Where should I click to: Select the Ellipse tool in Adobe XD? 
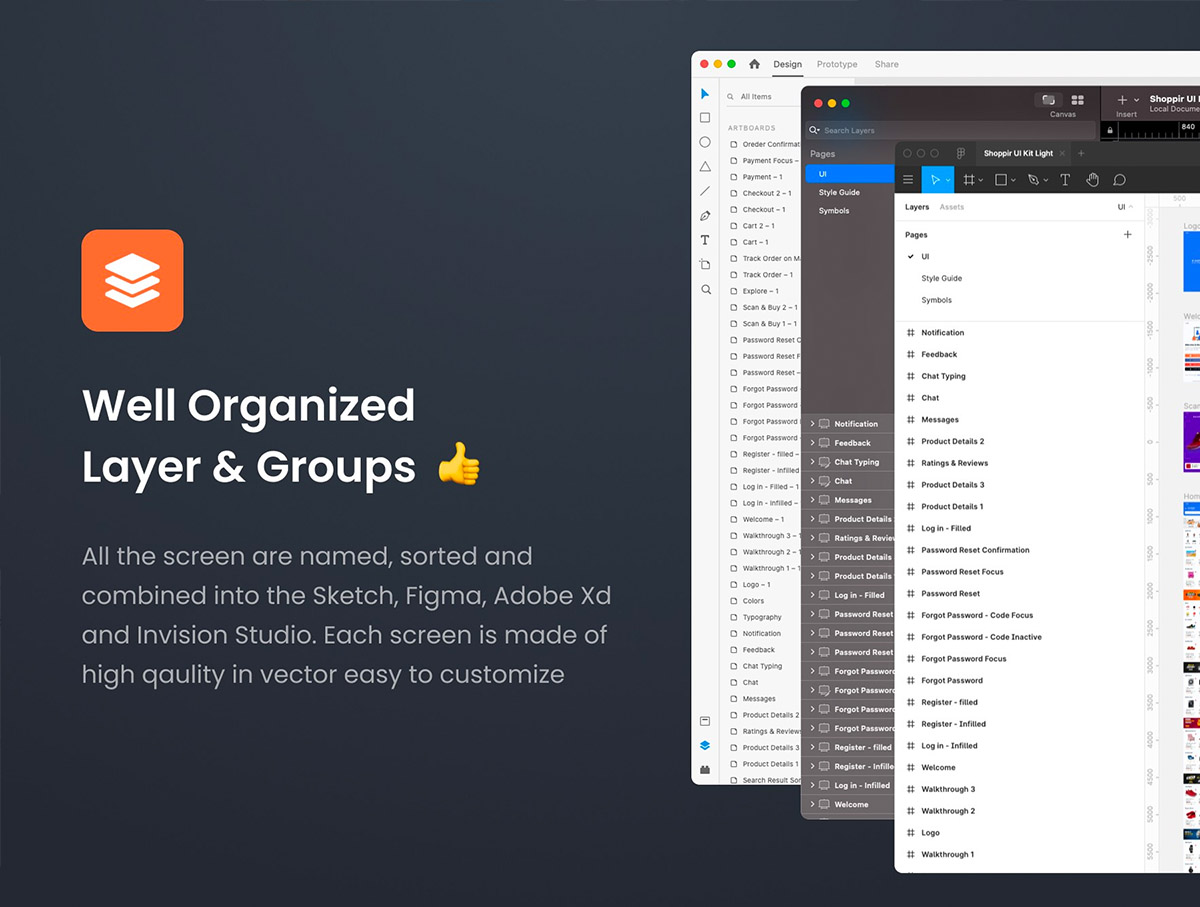tap(705, 142)
